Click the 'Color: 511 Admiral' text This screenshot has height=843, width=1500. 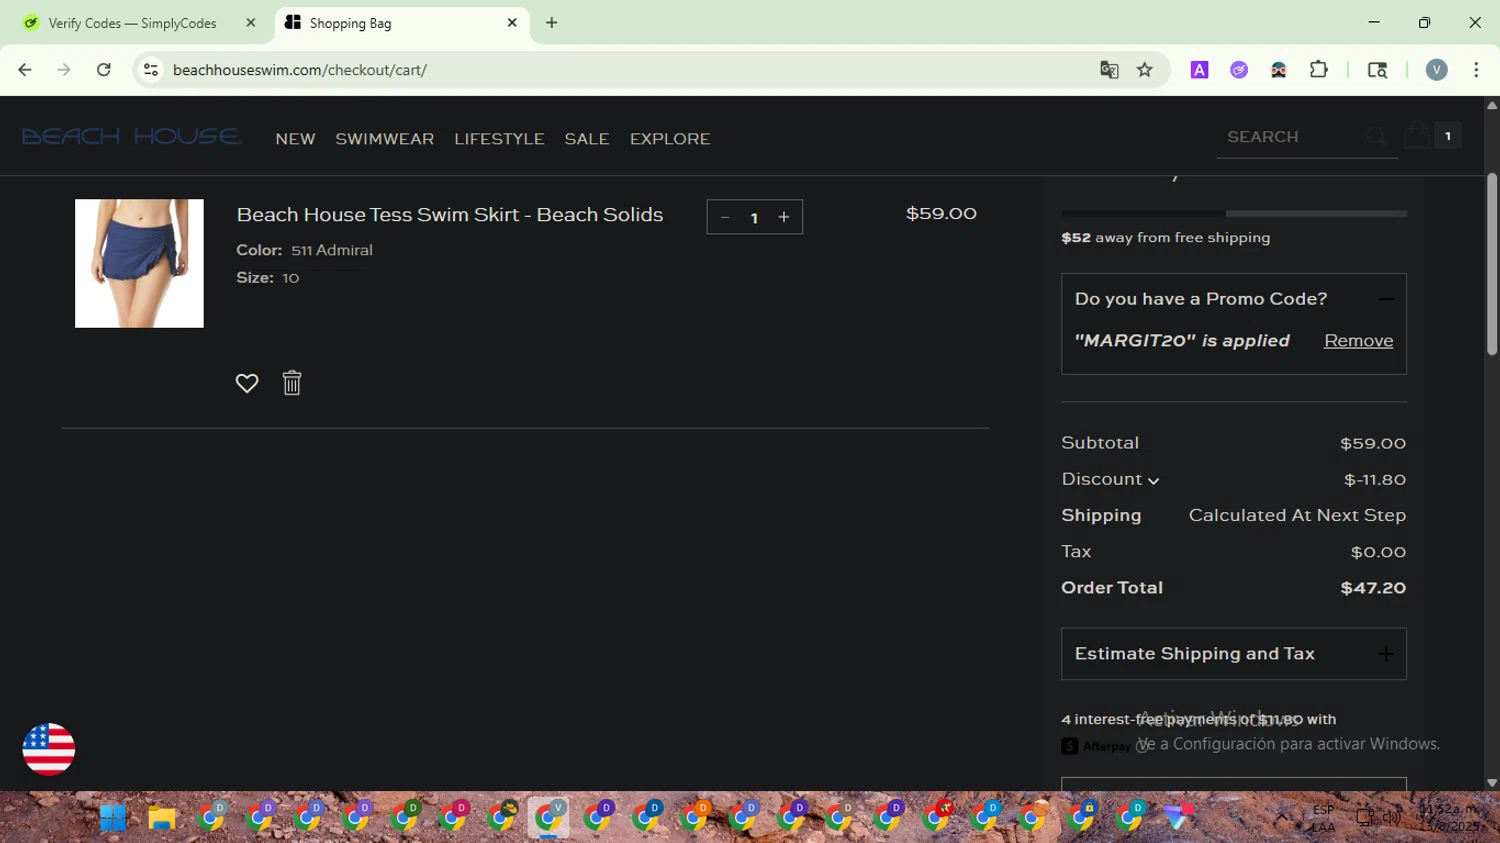304,250
